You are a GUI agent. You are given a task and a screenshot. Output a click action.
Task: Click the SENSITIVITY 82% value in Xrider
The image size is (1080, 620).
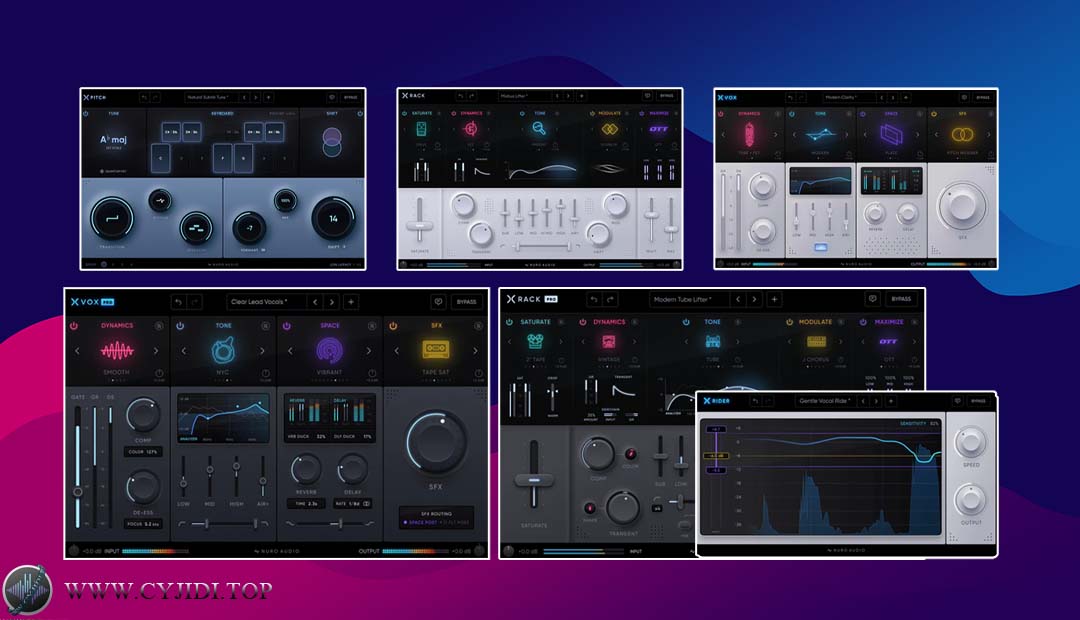(x=919, y=423)
